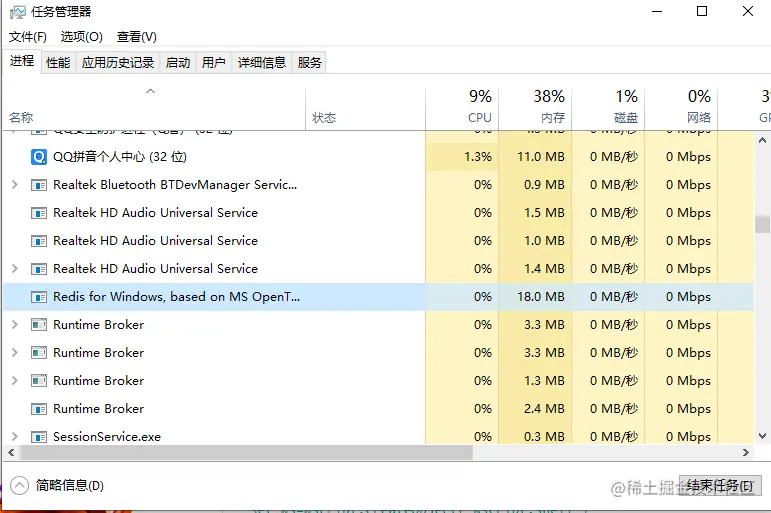Expand Runtime Broker row using 1.3 MB
Image resolution: width=771 pixels, height=513 pixels.
click(14, 381)
